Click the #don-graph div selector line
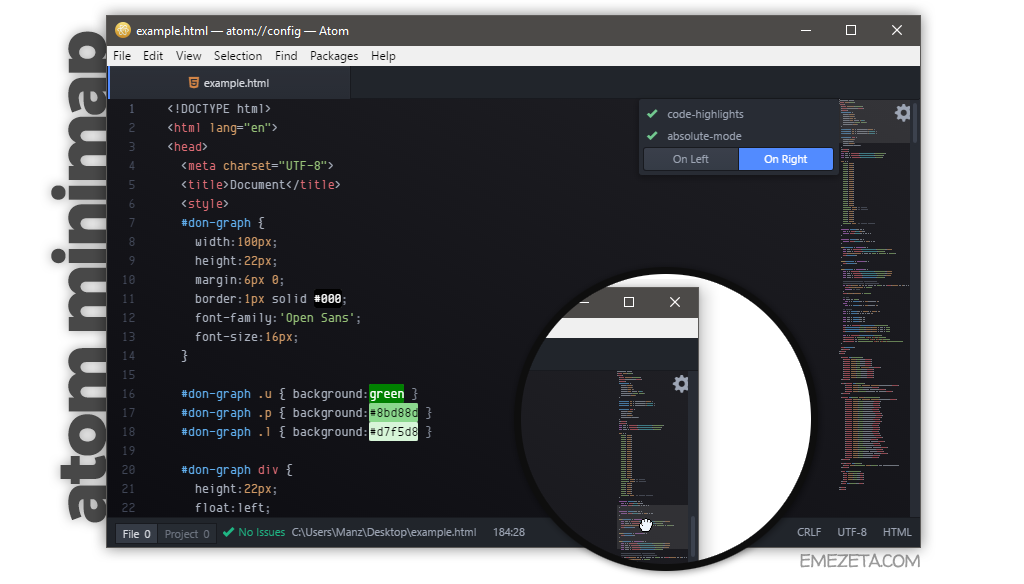Viewport: 1024px width, 584px height. tap(236, 470)
